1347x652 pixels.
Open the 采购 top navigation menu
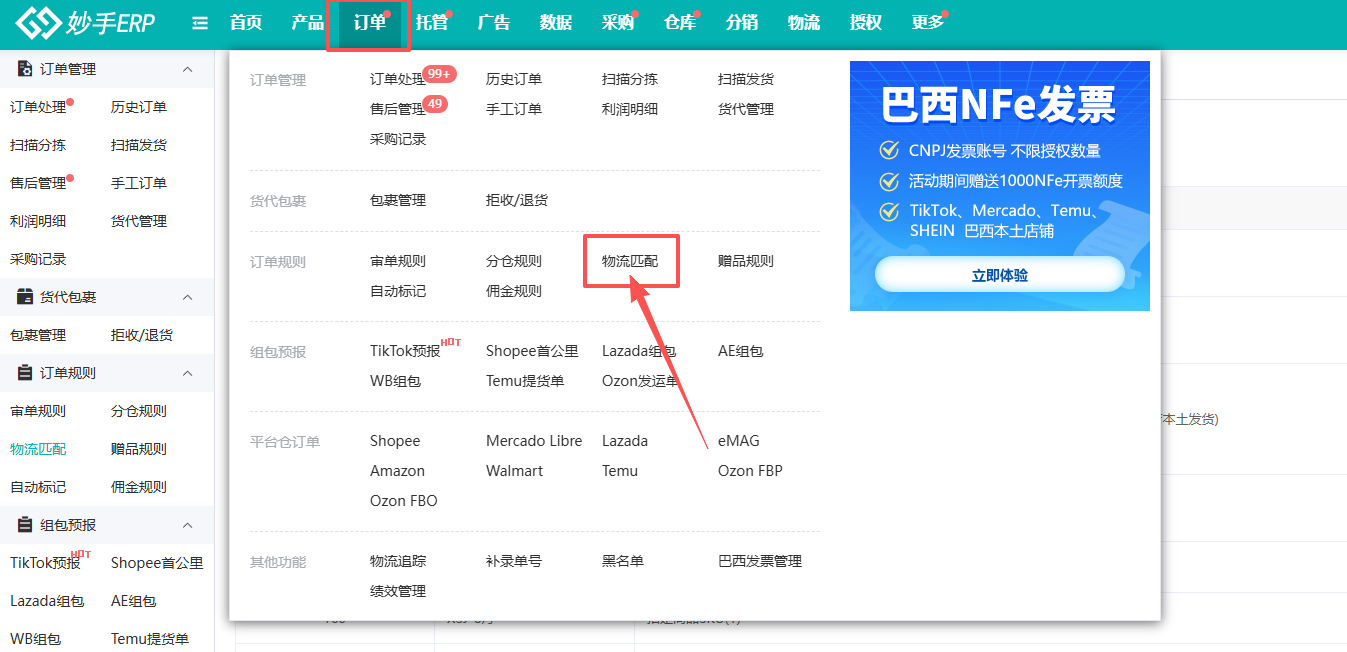pyautogui.click(x=618, y=22)
